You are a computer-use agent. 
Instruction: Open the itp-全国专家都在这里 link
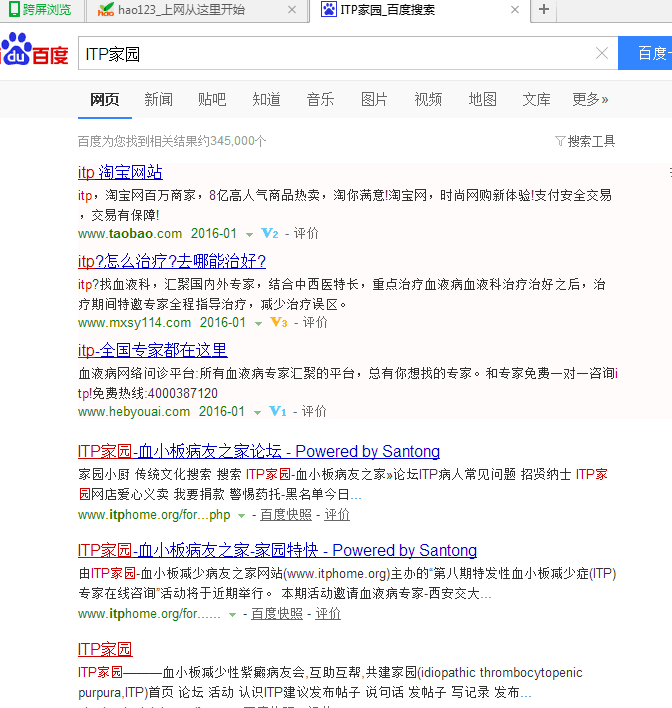[x=152, y=350]
